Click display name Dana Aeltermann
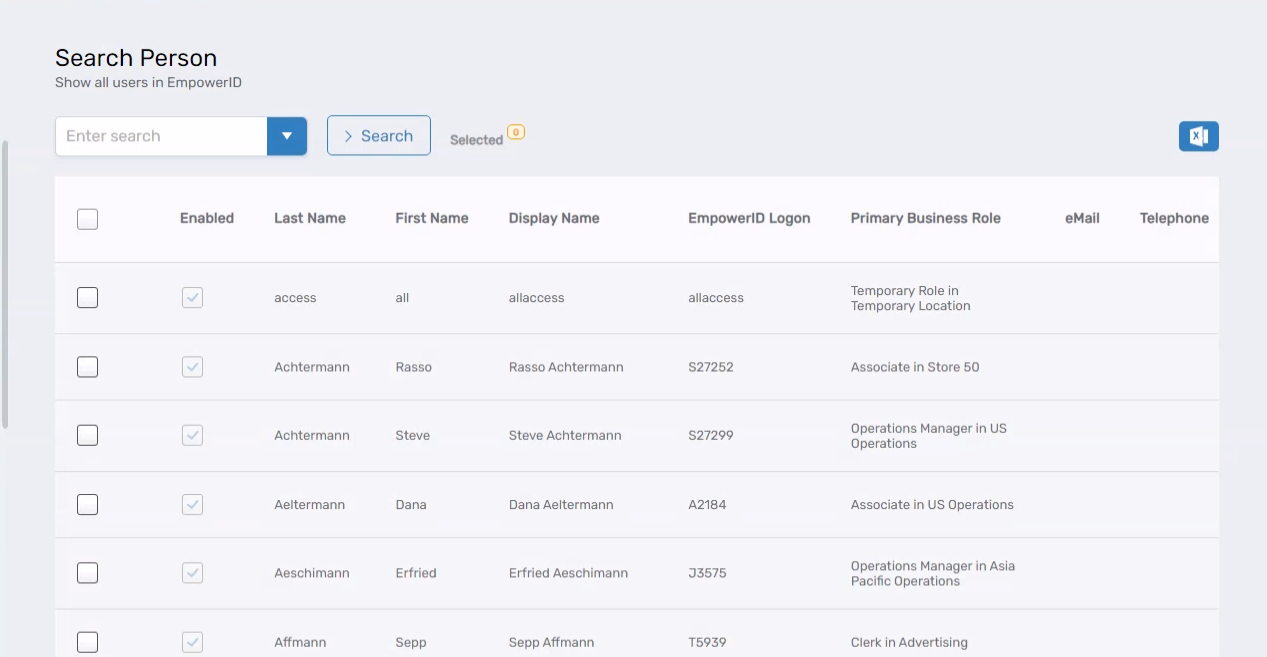 [561, 505]
